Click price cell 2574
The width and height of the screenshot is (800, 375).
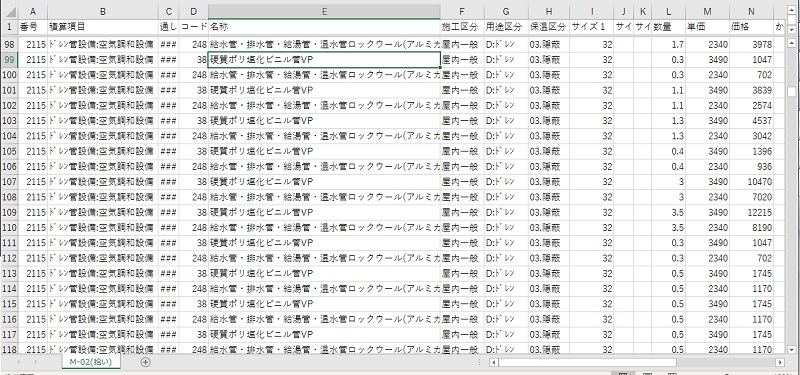click(752, 106)
